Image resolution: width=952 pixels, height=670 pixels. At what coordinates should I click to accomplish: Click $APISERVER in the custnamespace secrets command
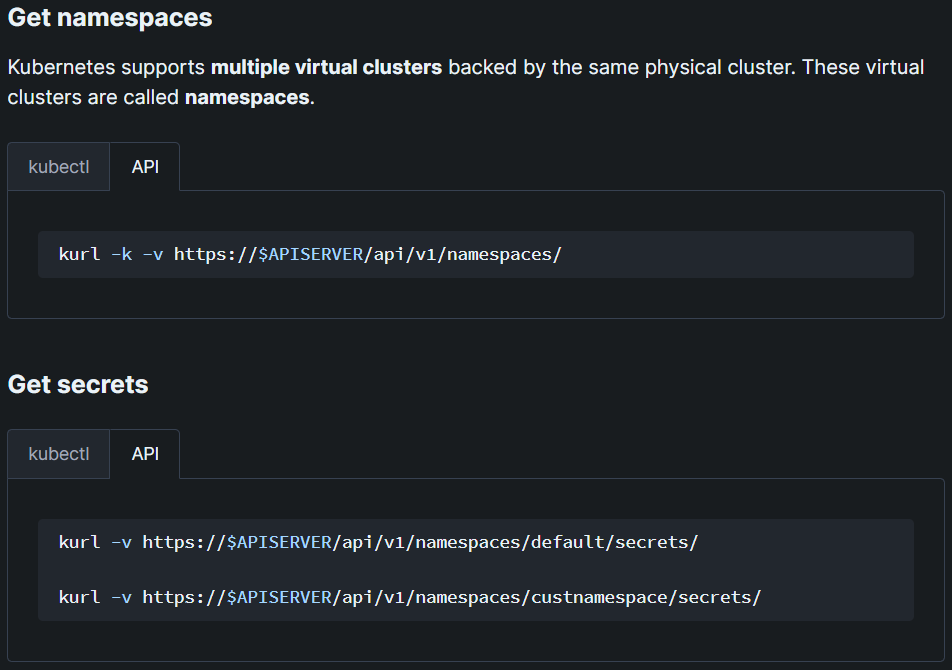point(279,597)
